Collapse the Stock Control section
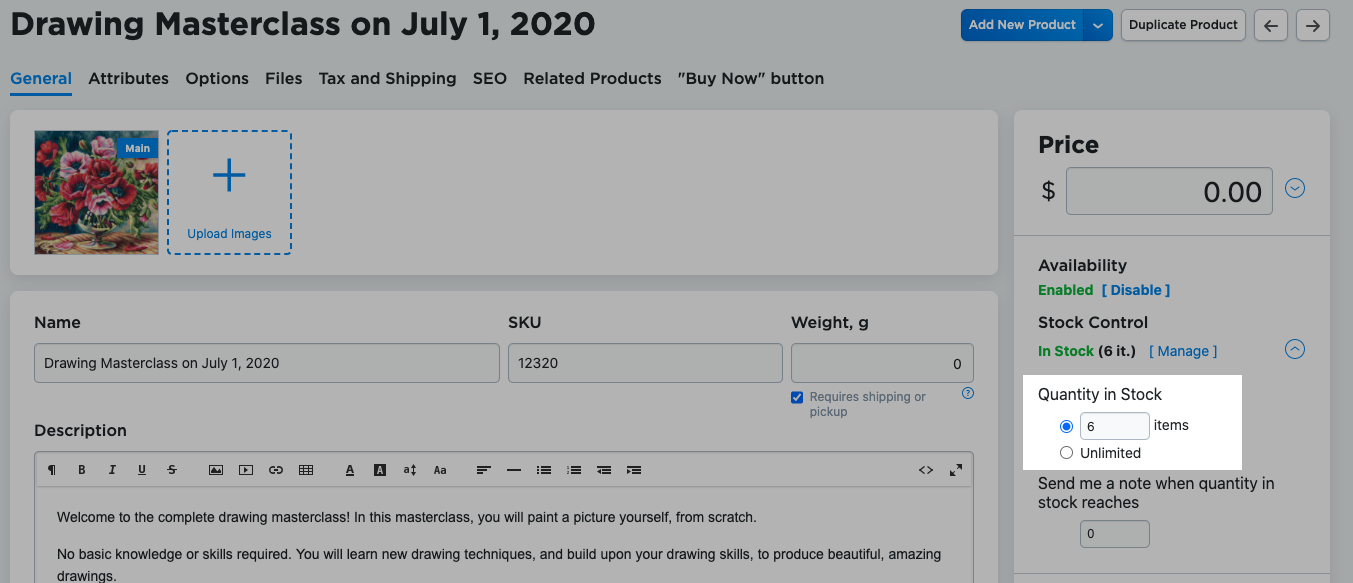The width and height of the screenshot is (1353, 583). click(x=1295, y=349)
